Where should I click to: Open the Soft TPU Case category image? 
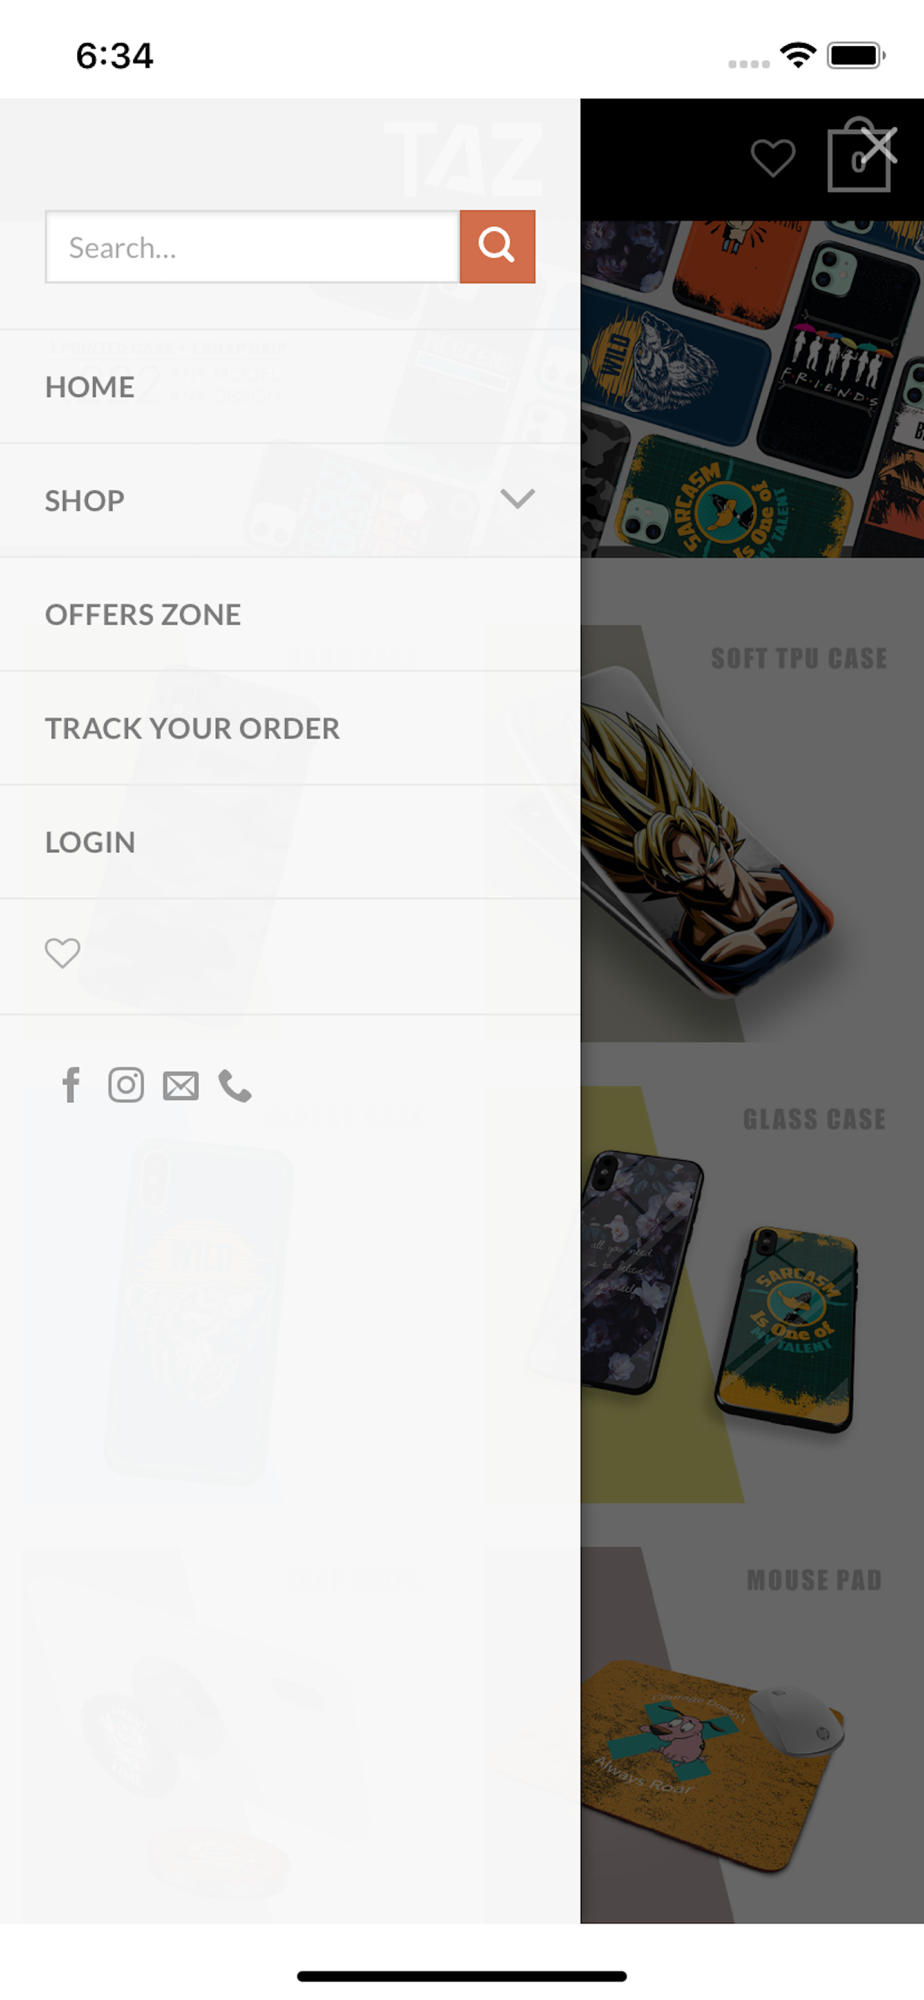[752, 833]
